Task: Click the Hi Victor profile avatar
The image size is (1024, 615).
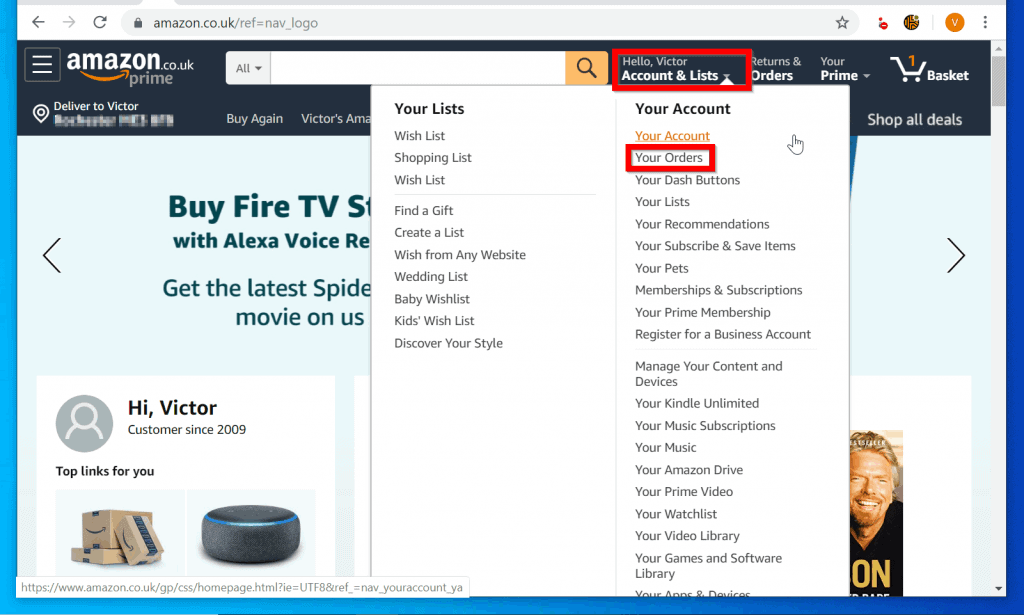Action: tap(84, 423)
